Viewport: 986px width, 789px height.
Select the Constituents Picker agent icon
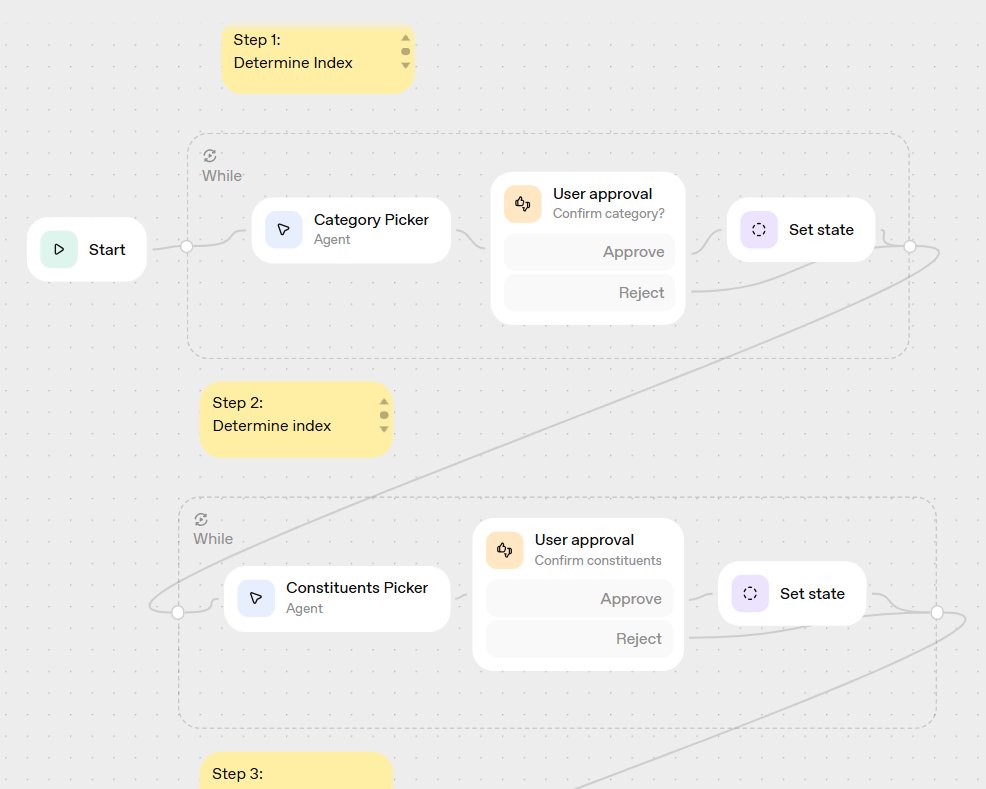(x=256, y=599)
